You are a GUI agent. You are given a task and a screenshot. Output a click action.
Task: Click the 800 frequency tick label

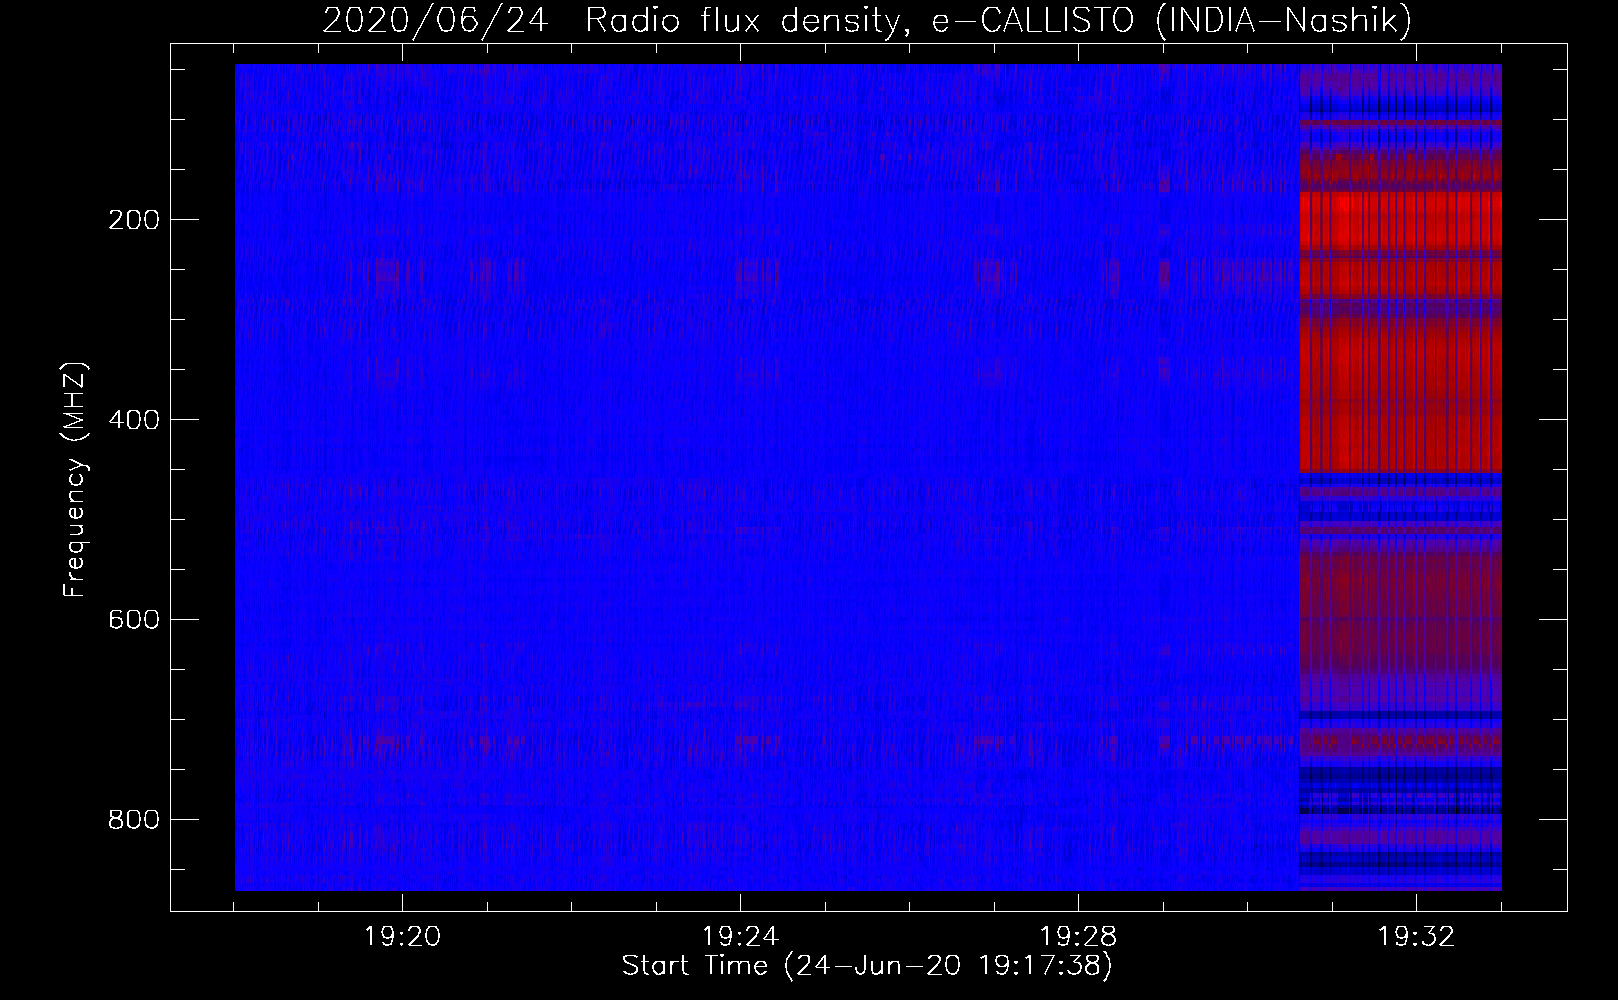[132, 820]
